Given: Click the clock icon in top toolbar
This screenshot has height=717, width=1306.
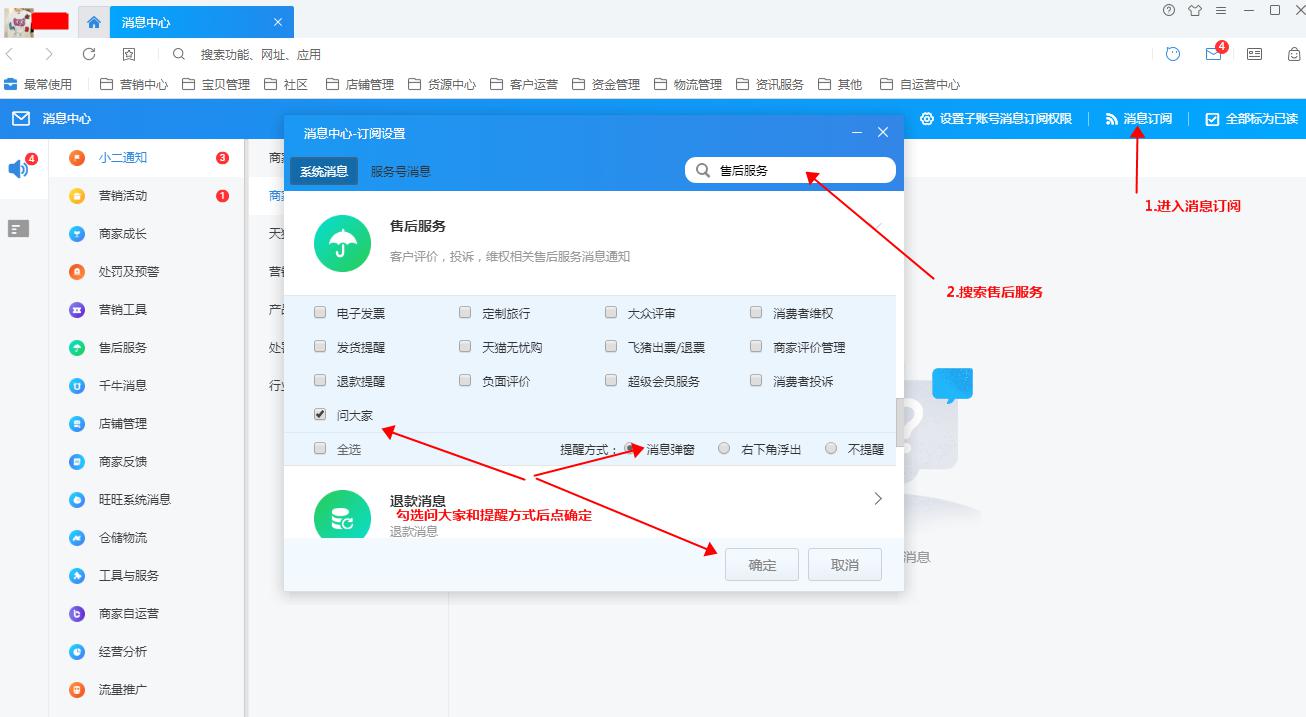Looking at the screenshot, I should point(1173,54).
